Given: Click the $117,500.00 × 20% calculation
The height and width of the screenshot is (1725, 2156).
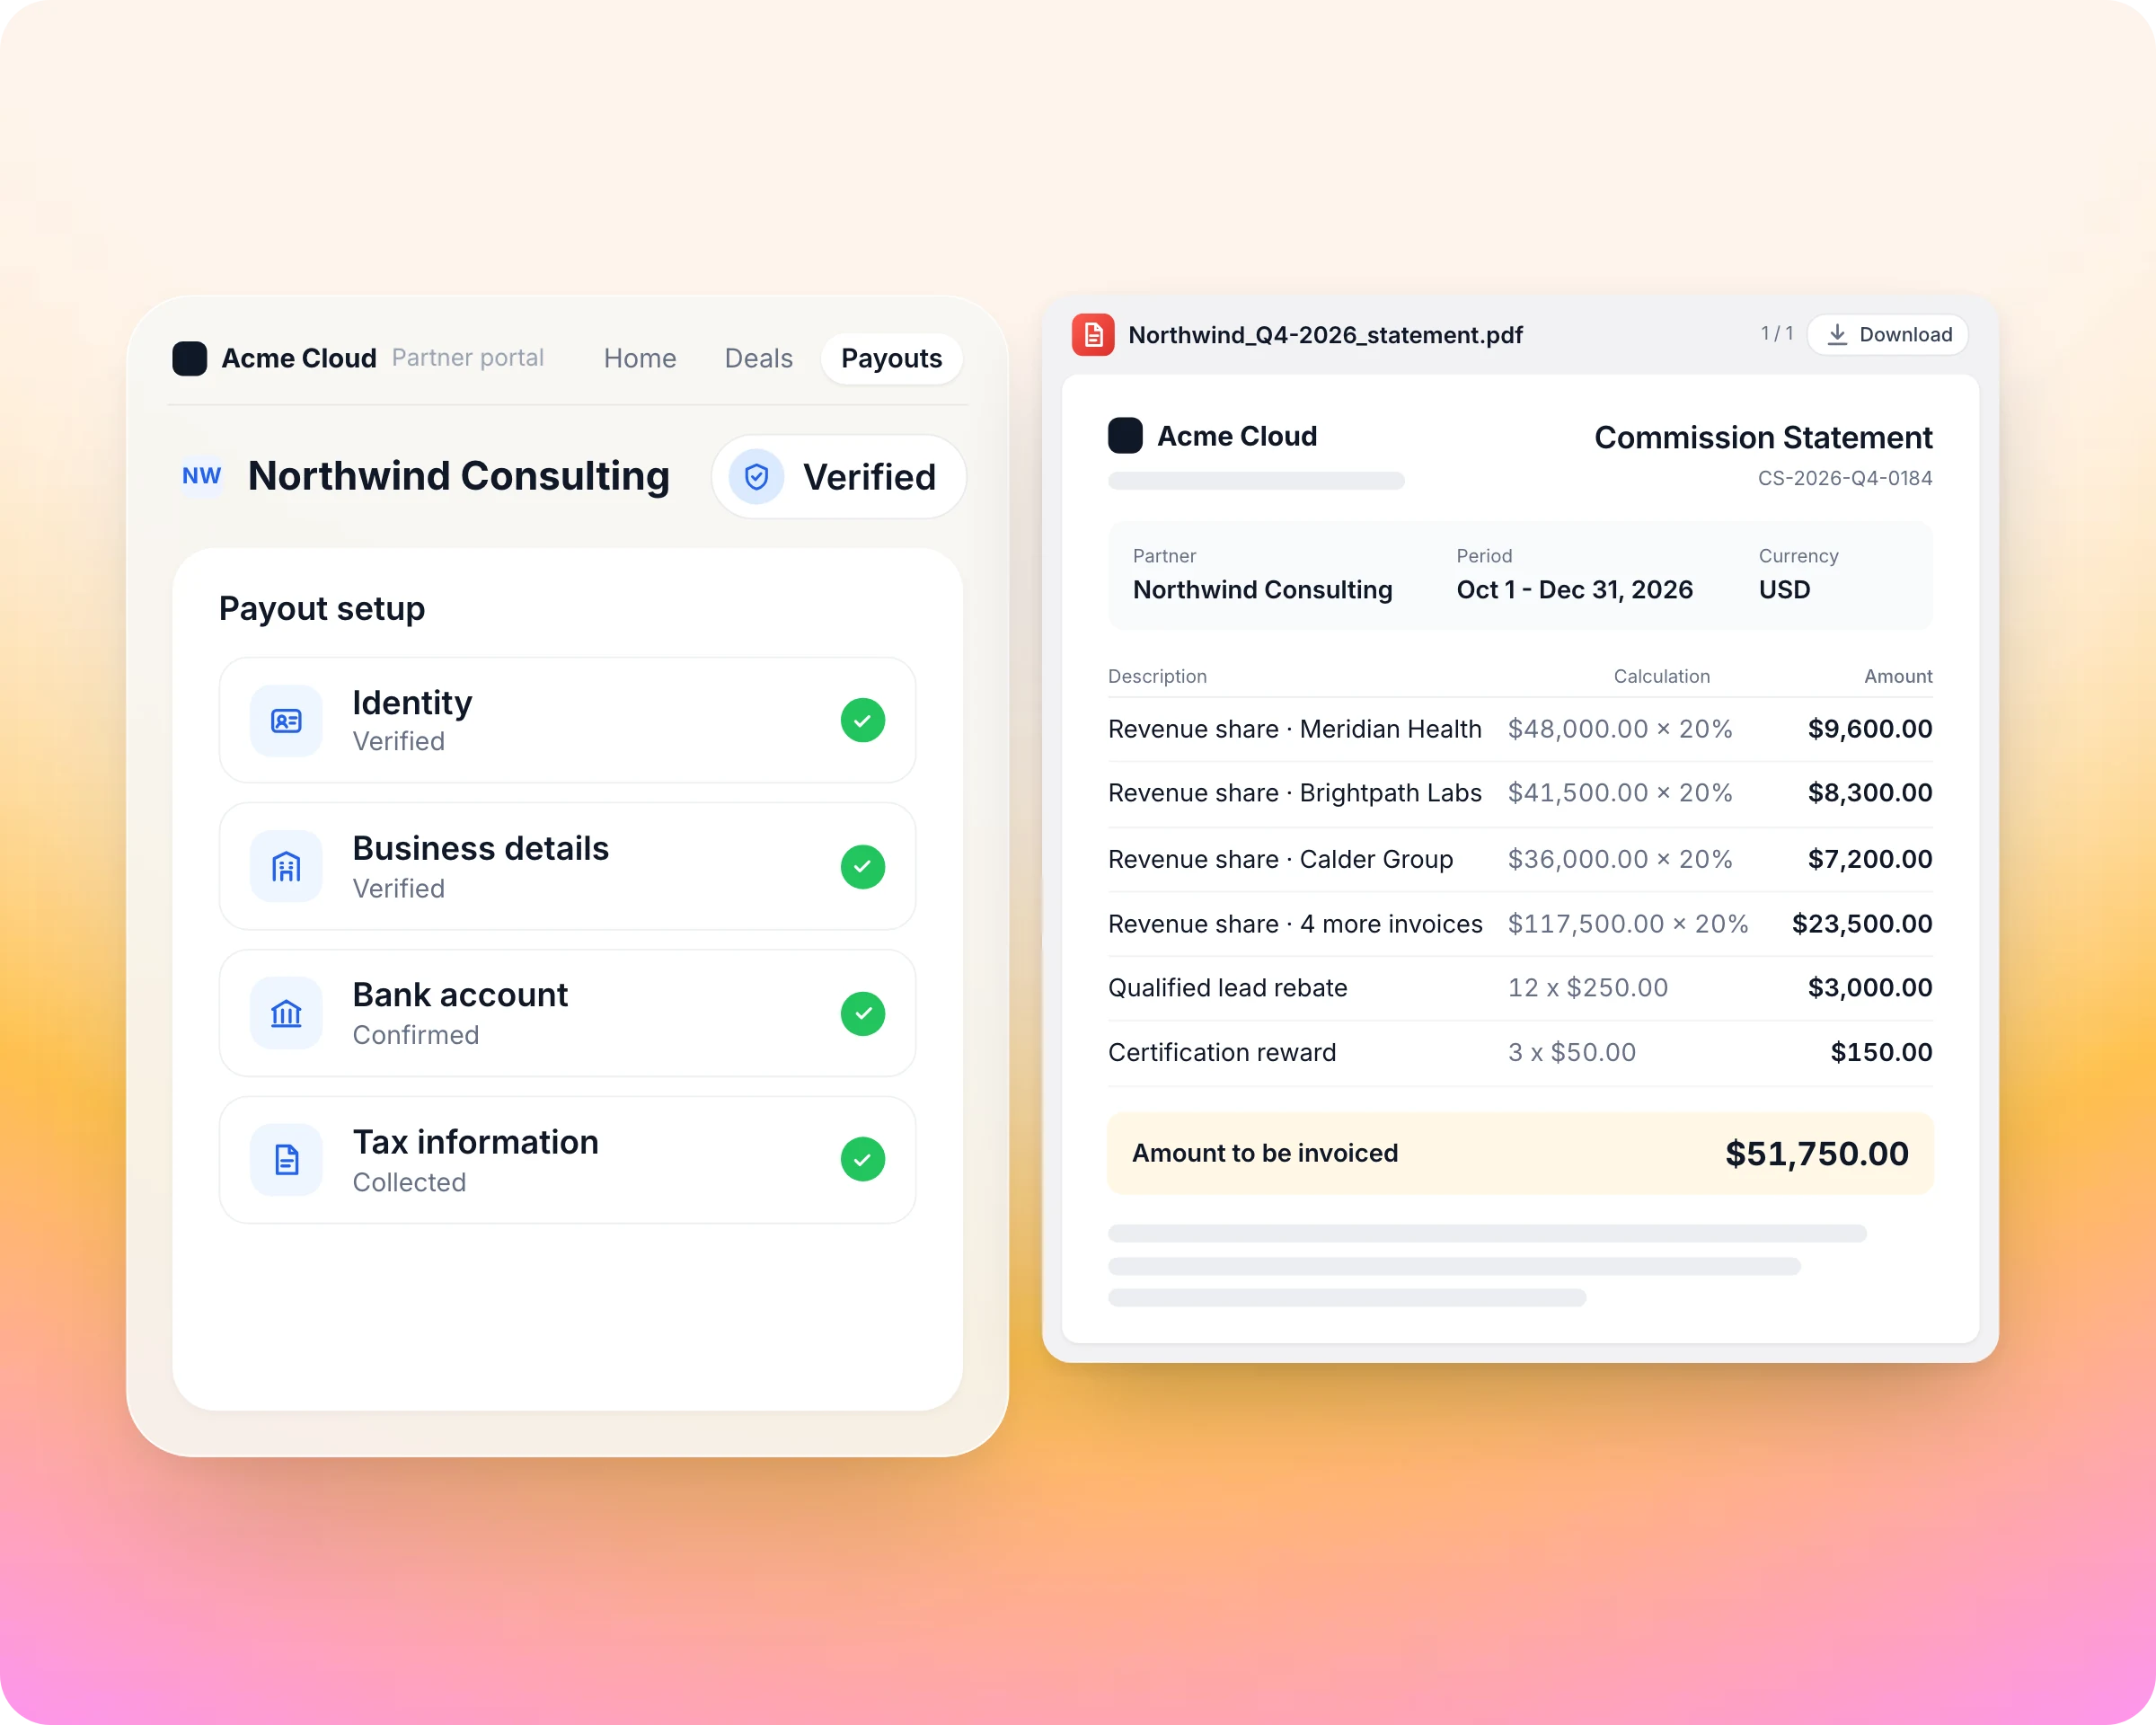Looking at the screenshot, I should (1628, 924).
